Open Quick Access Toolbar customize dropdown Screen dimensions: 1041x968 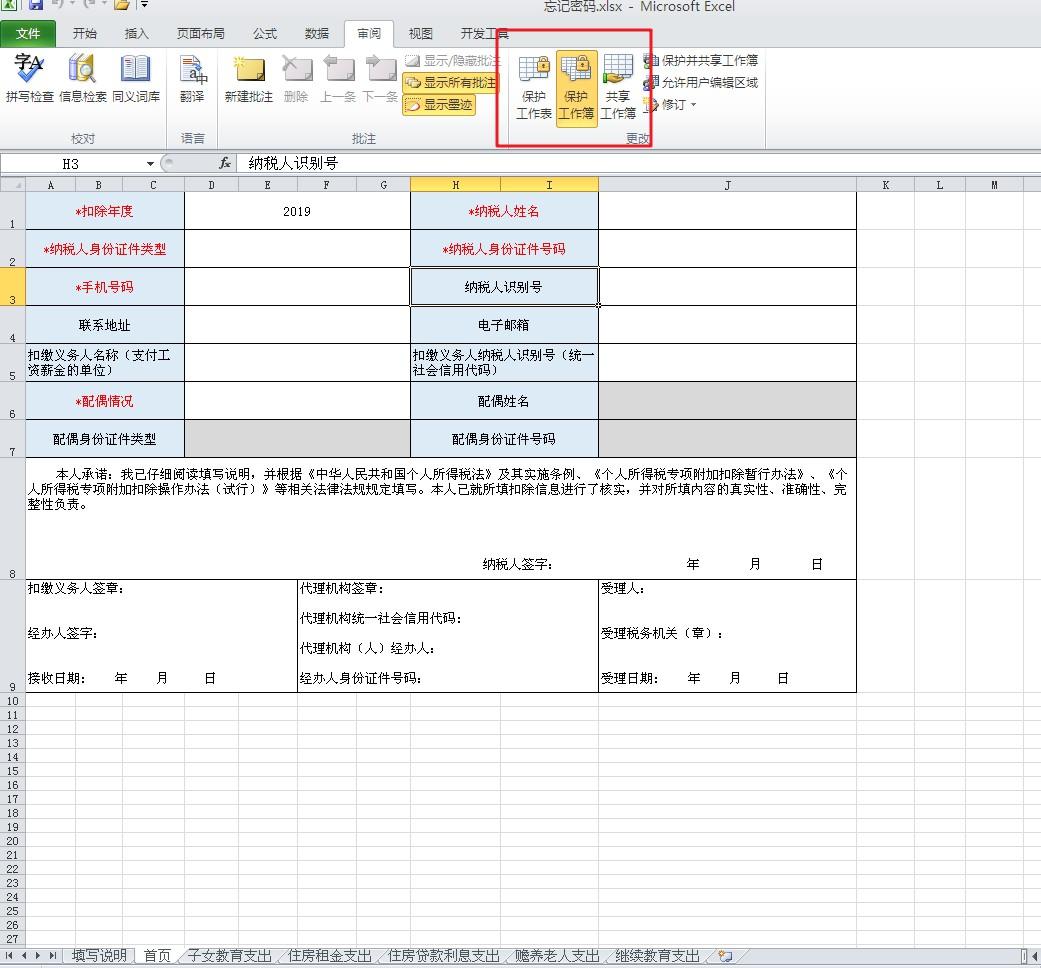(144, 5)
